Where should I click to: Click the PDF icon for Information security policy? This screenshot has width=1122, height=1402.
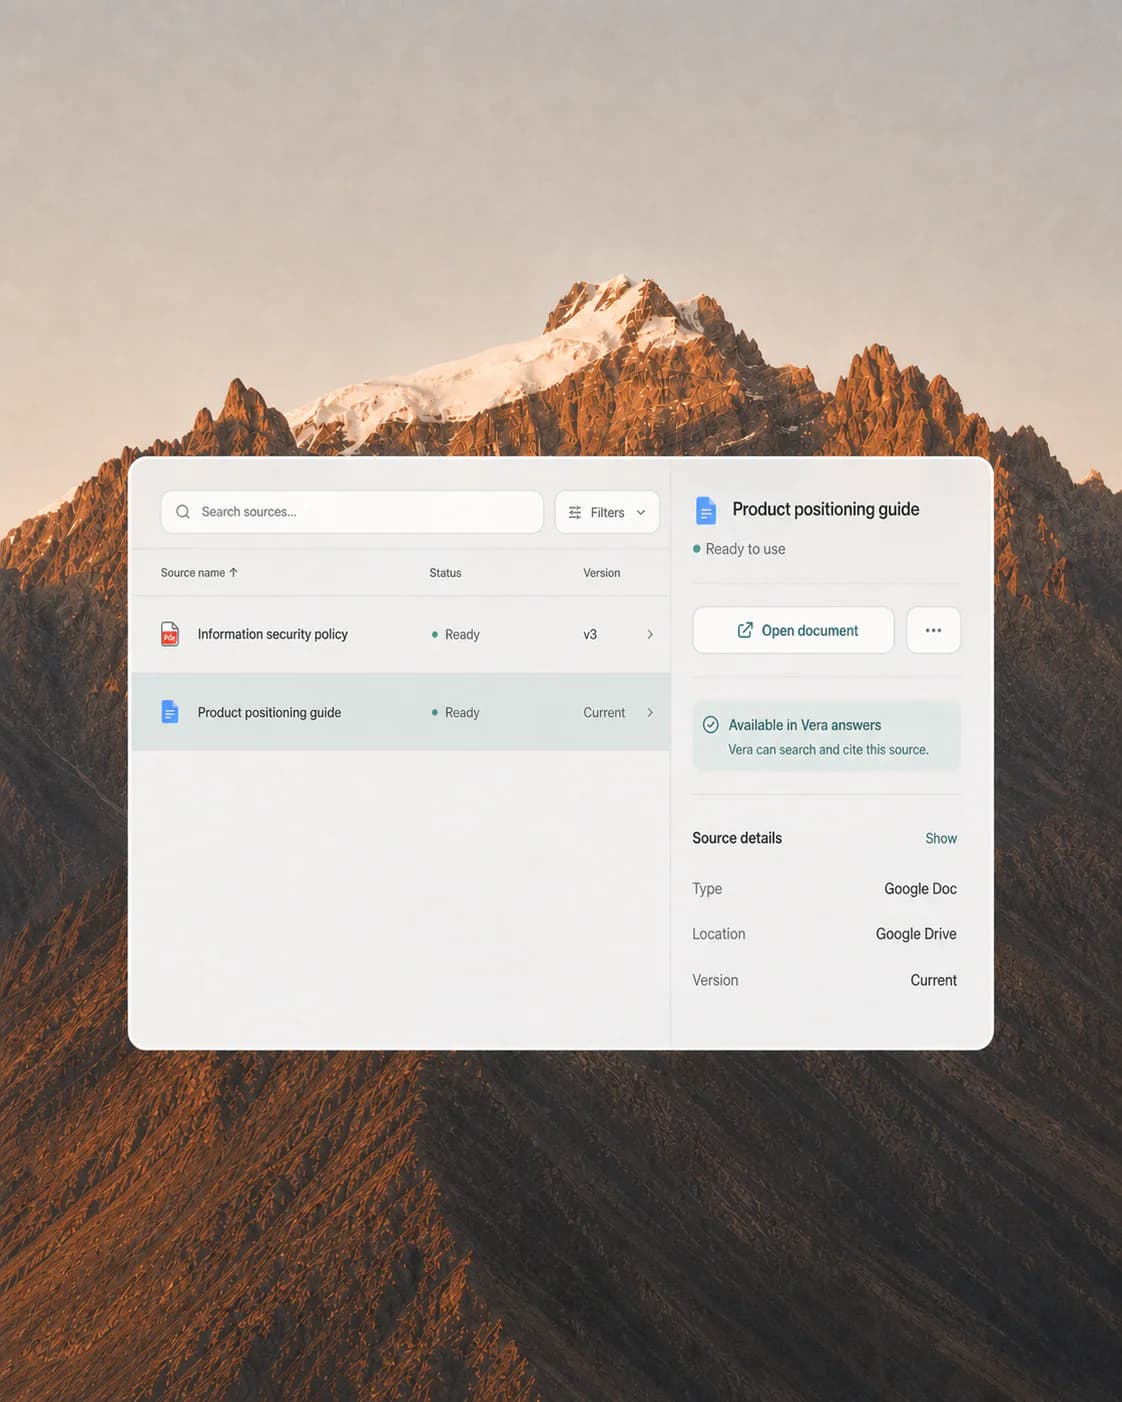(x=170, y=634)
